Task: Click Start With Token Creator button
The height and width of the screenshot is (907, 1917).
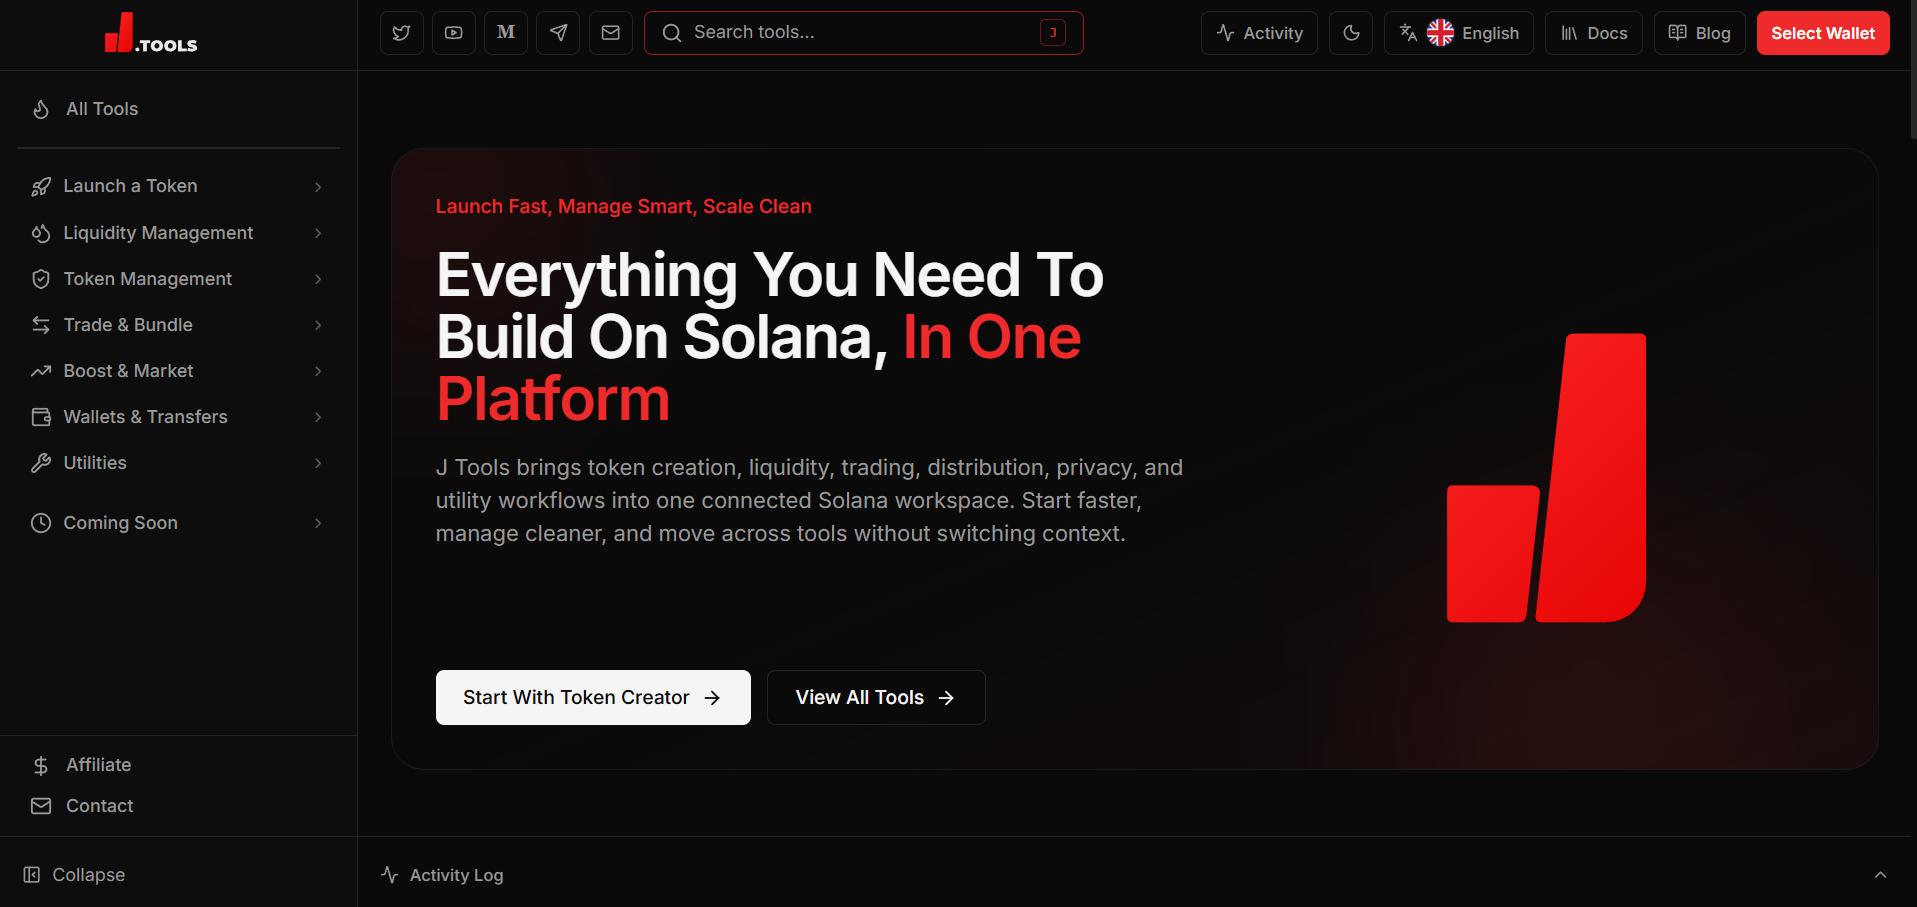Action: [593, 698]
